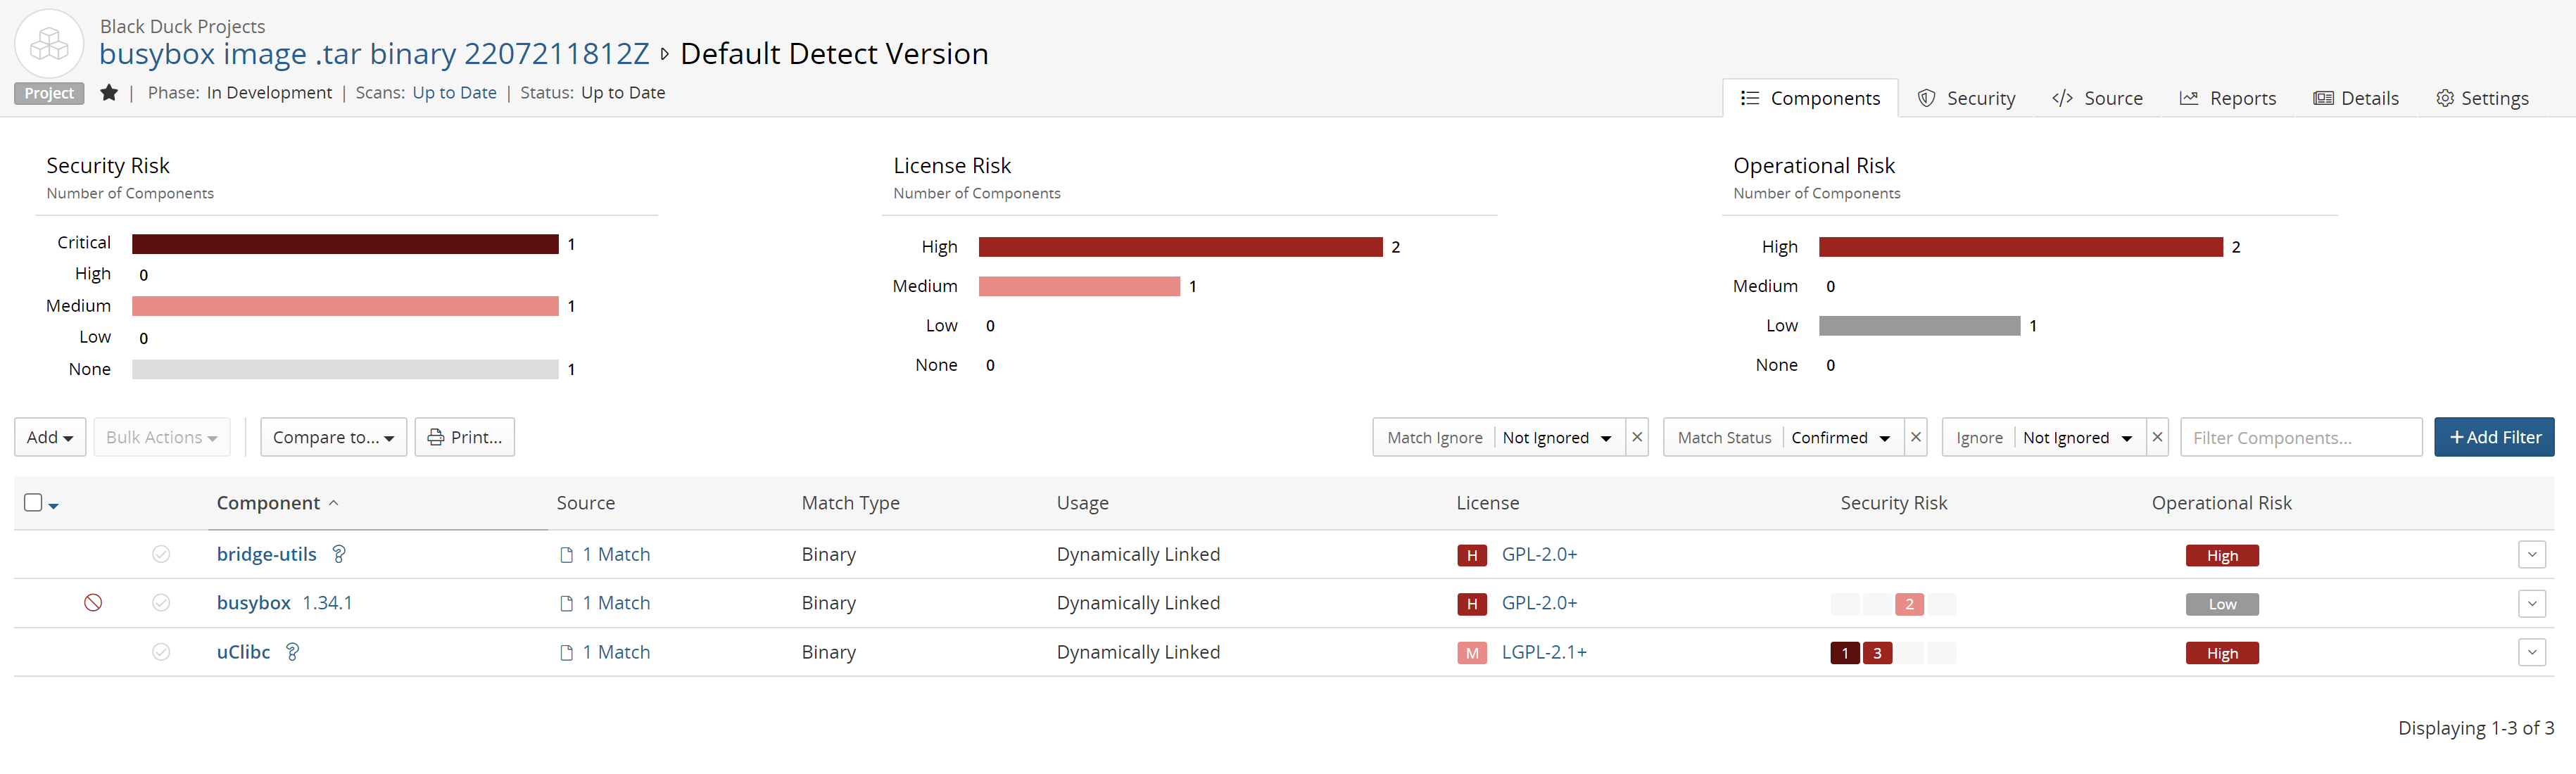This screenshot has height=774, width=2576.
Task: Click the question mark icon next to bridge-utils
Action: (338, 554)
